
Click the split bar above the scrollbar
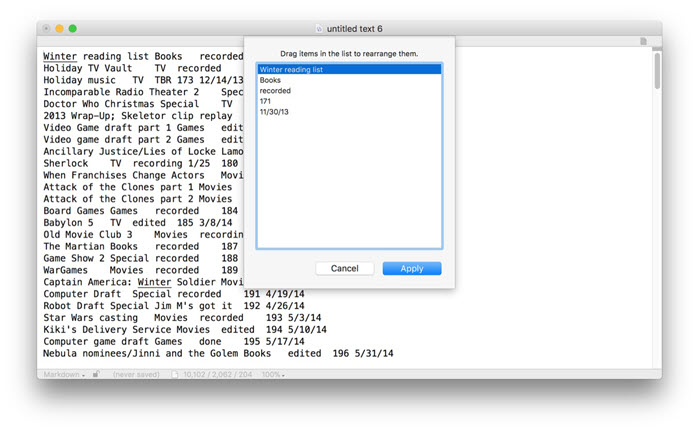(657, 48)
